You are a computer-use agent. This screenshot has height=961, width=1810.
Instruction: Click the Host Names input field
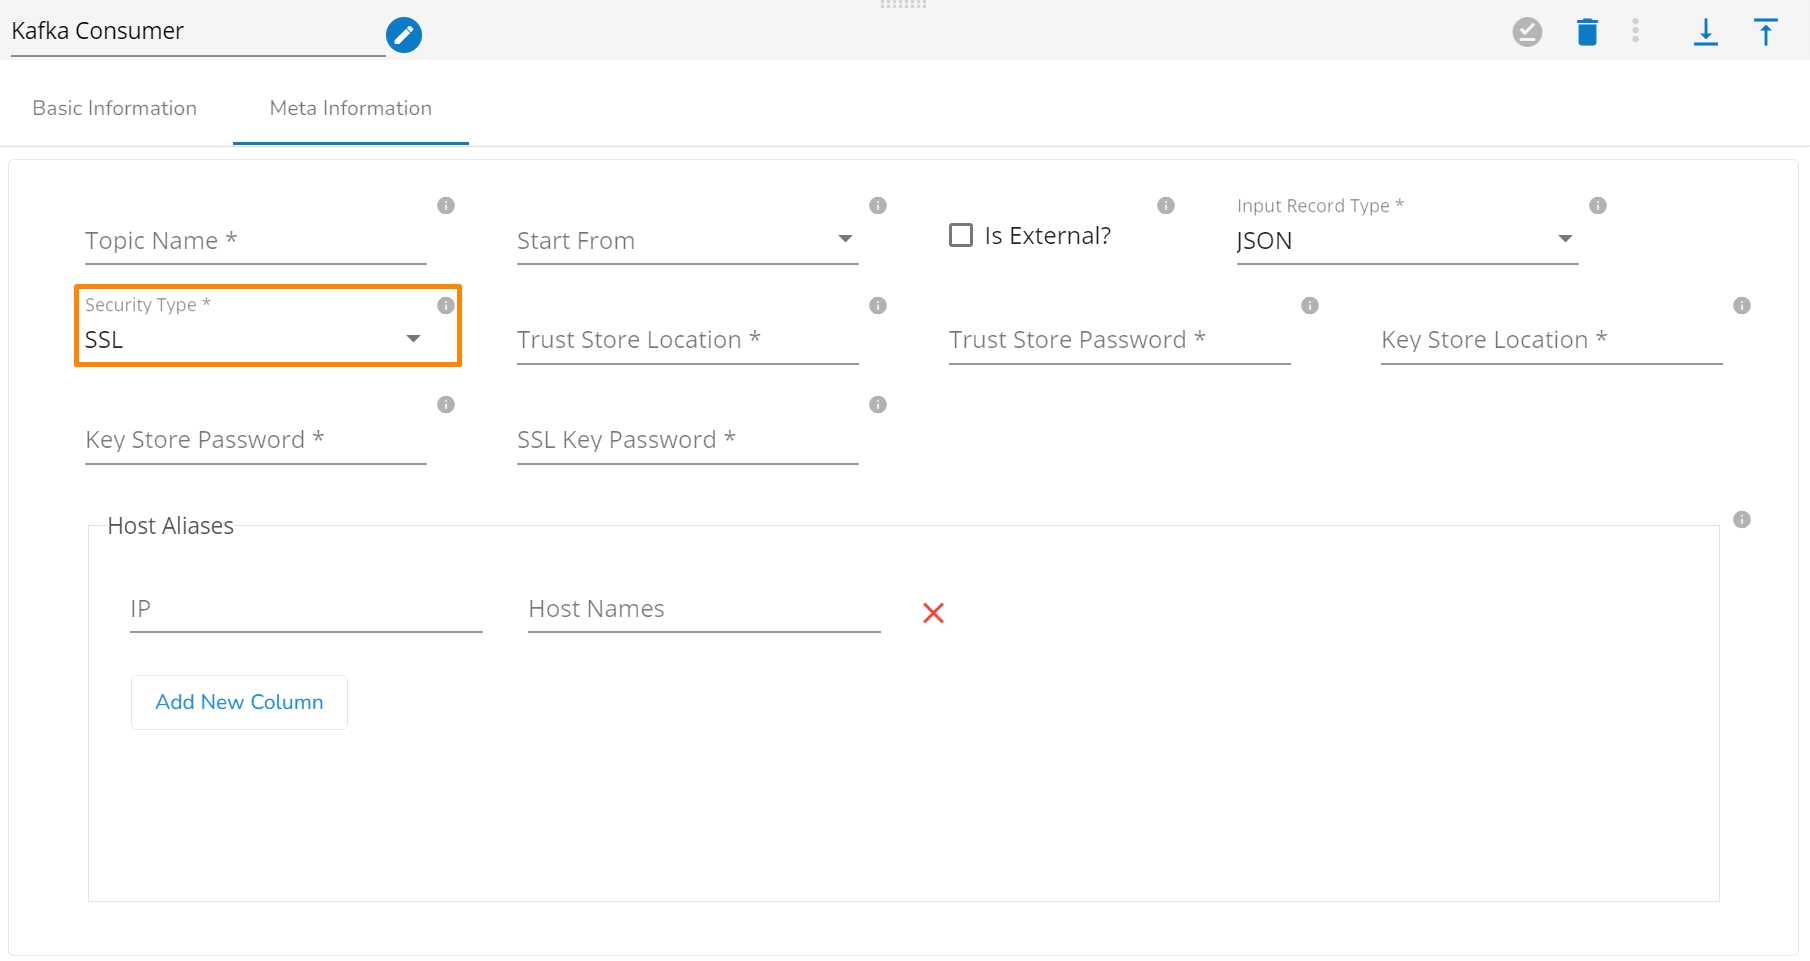pos(703,609)
